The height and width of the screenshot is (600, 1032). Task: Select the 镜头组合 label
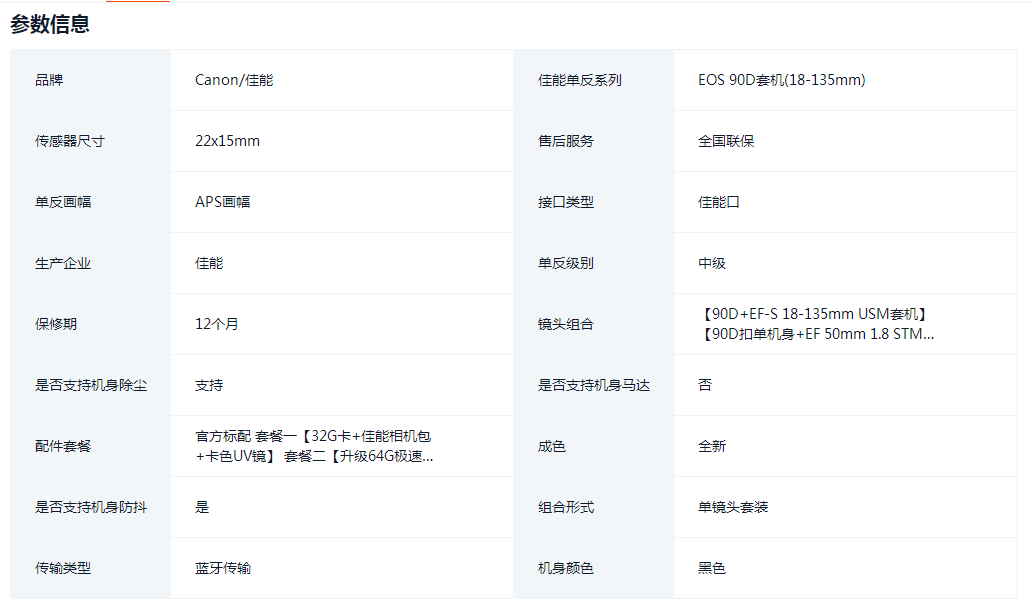[x=565, y=324]
